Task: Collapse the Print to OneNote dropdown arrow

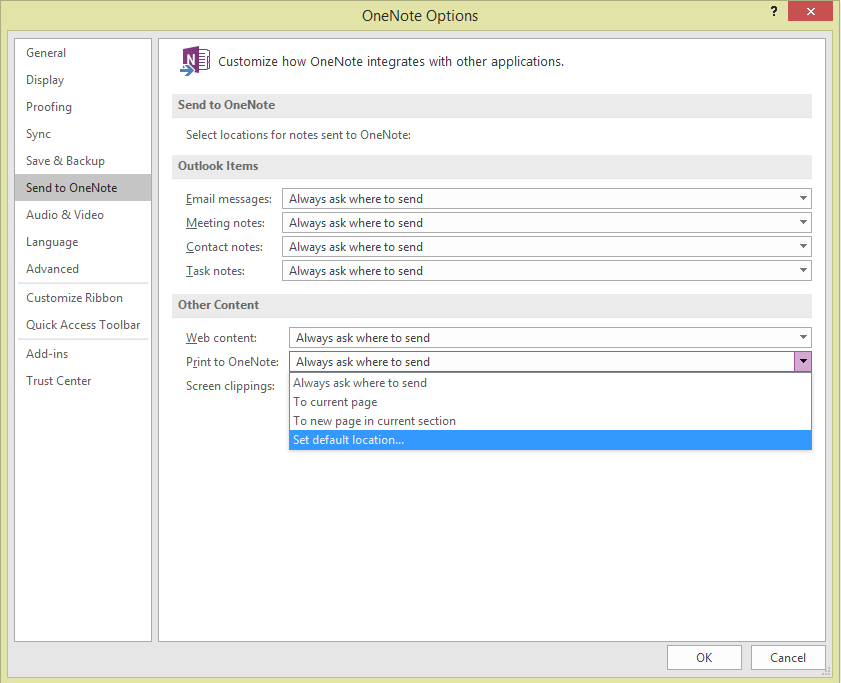Action: click(803, 362)
